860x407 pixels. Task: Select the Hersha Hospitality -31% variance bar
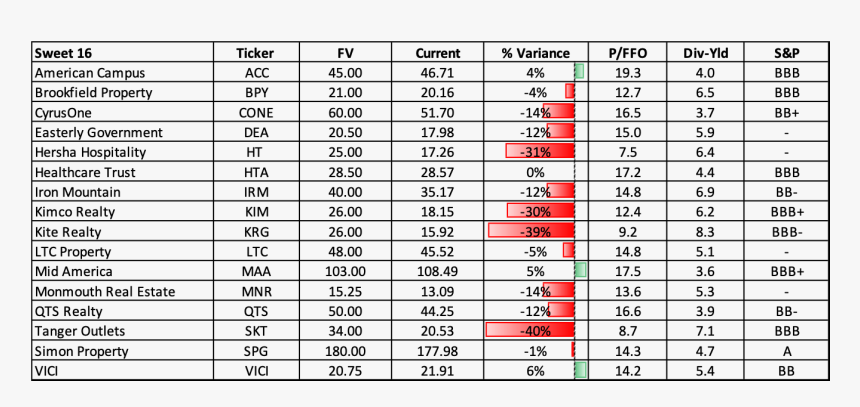click(x=540, y=152)
